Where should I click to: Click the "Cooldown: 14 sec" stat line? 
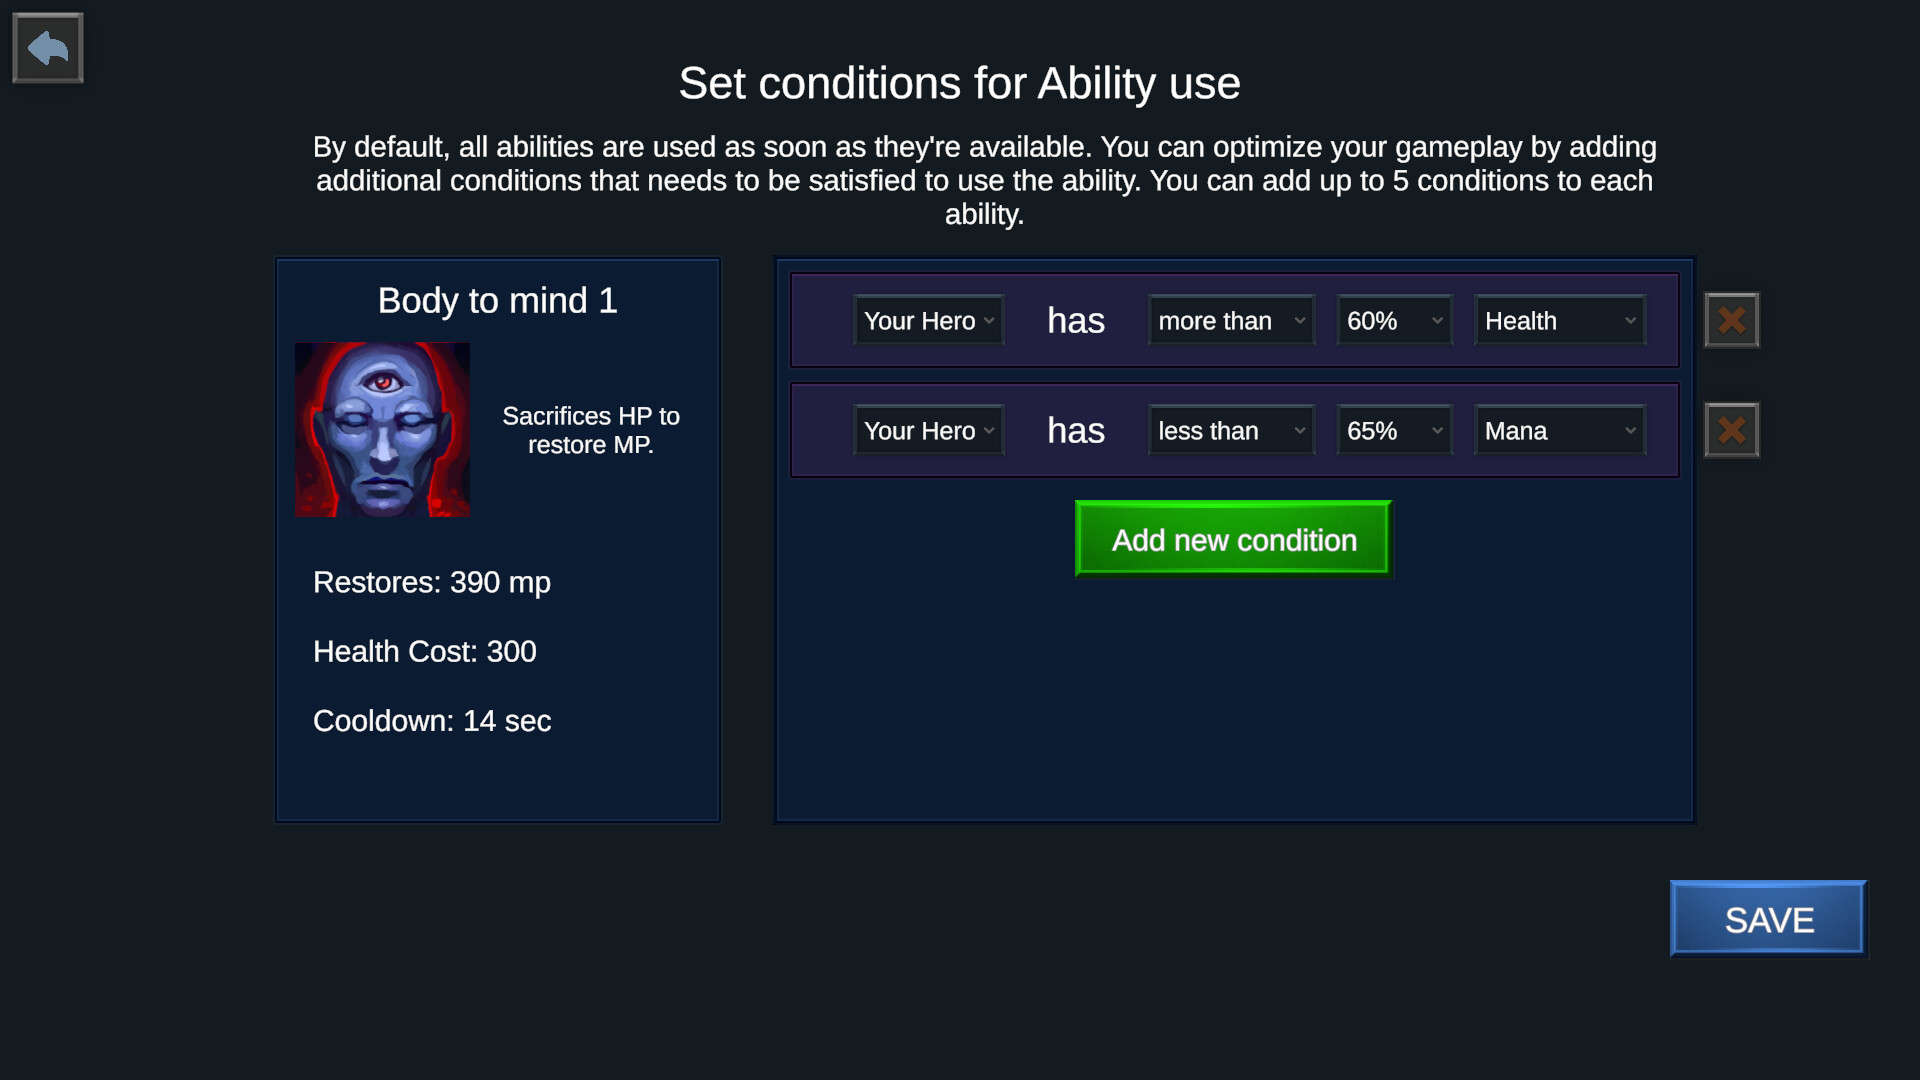pyautogui.click(x=431, y=721)
